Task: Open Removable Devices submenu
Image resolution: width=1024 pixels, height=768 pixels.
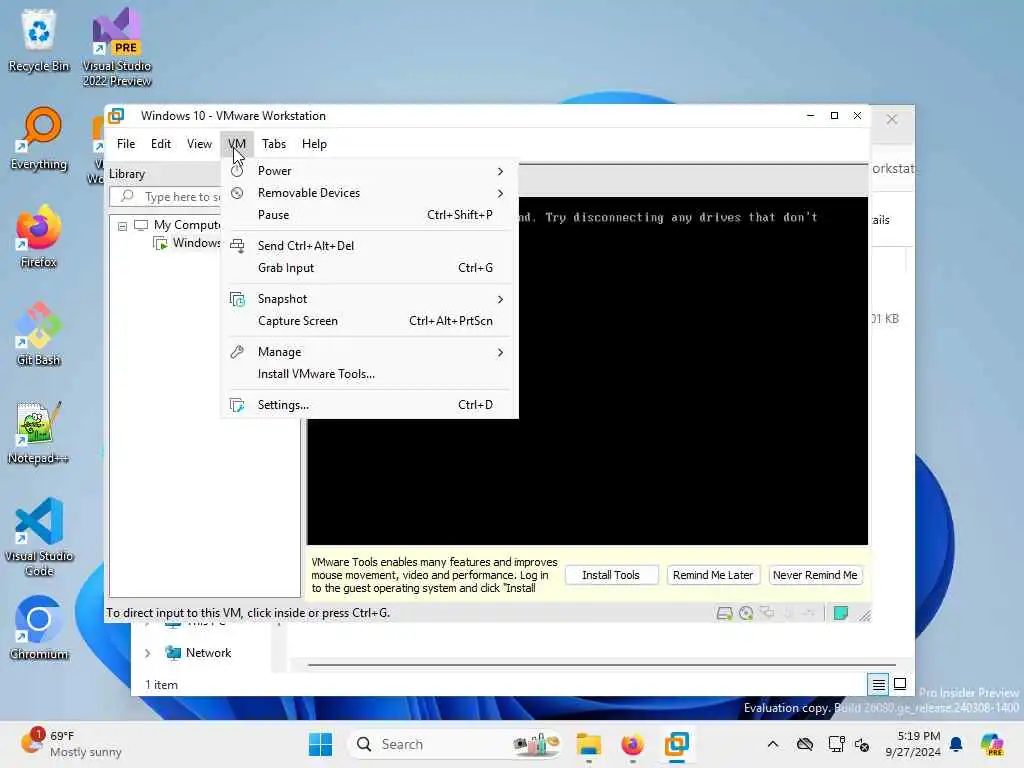Action: (369, 193)
